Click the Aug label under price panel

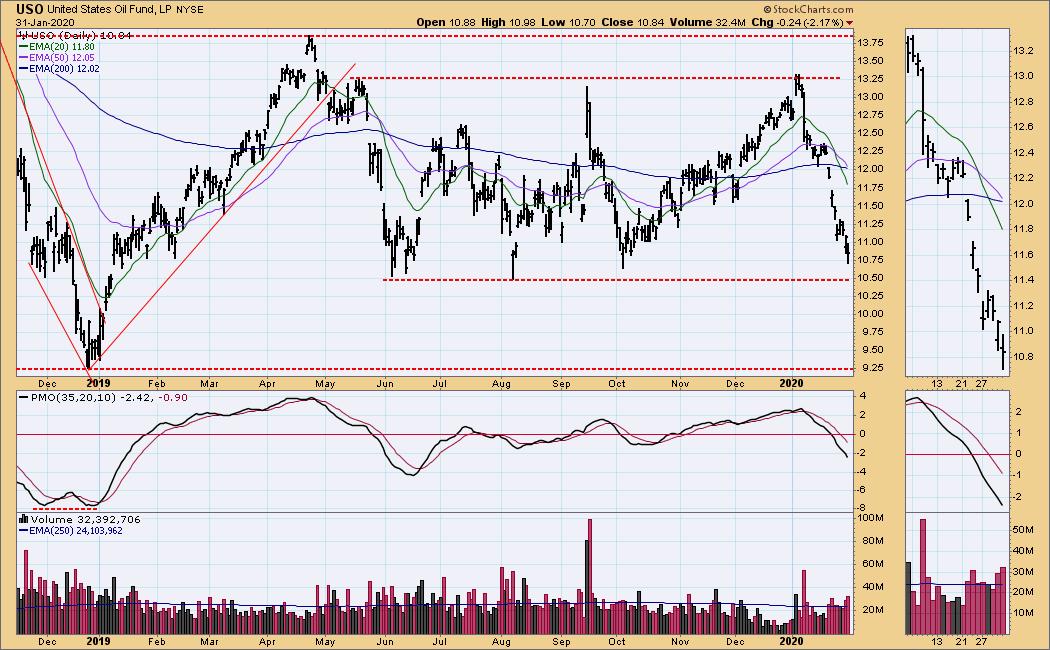click(501, 384)
